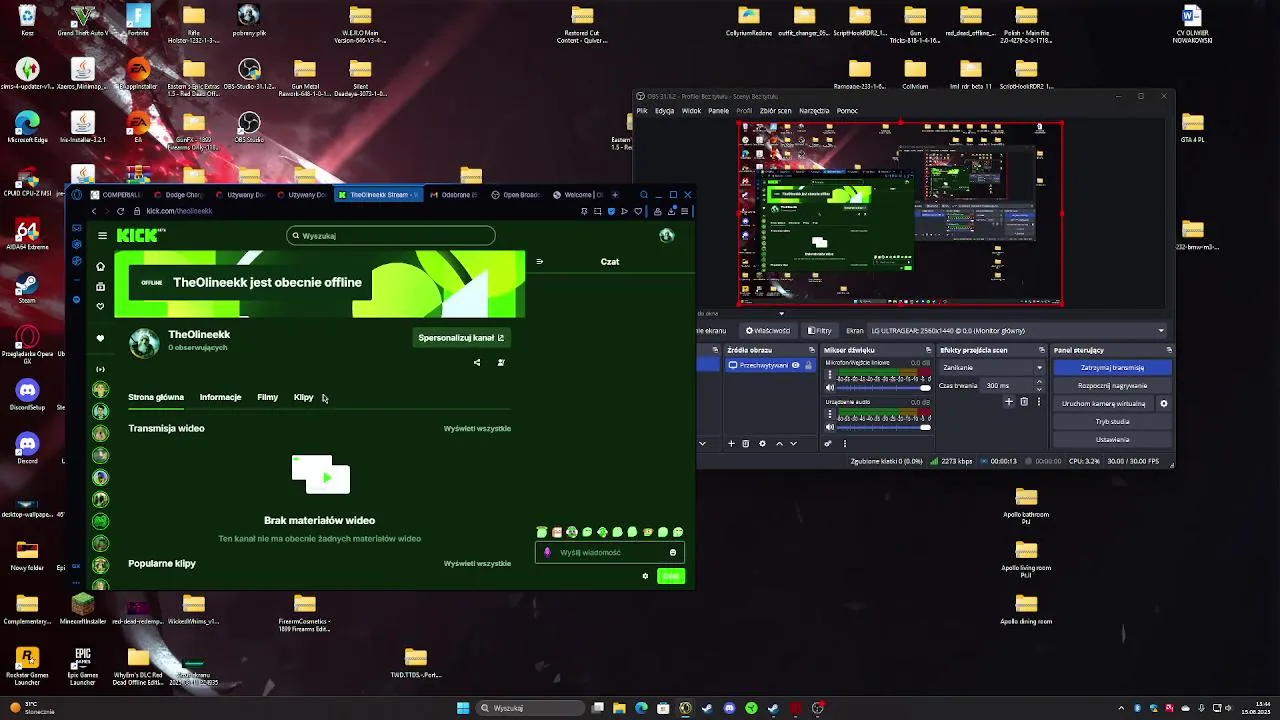Click Wyślij wiadomość chat input
1280x720 pixels.
[610, 552]
